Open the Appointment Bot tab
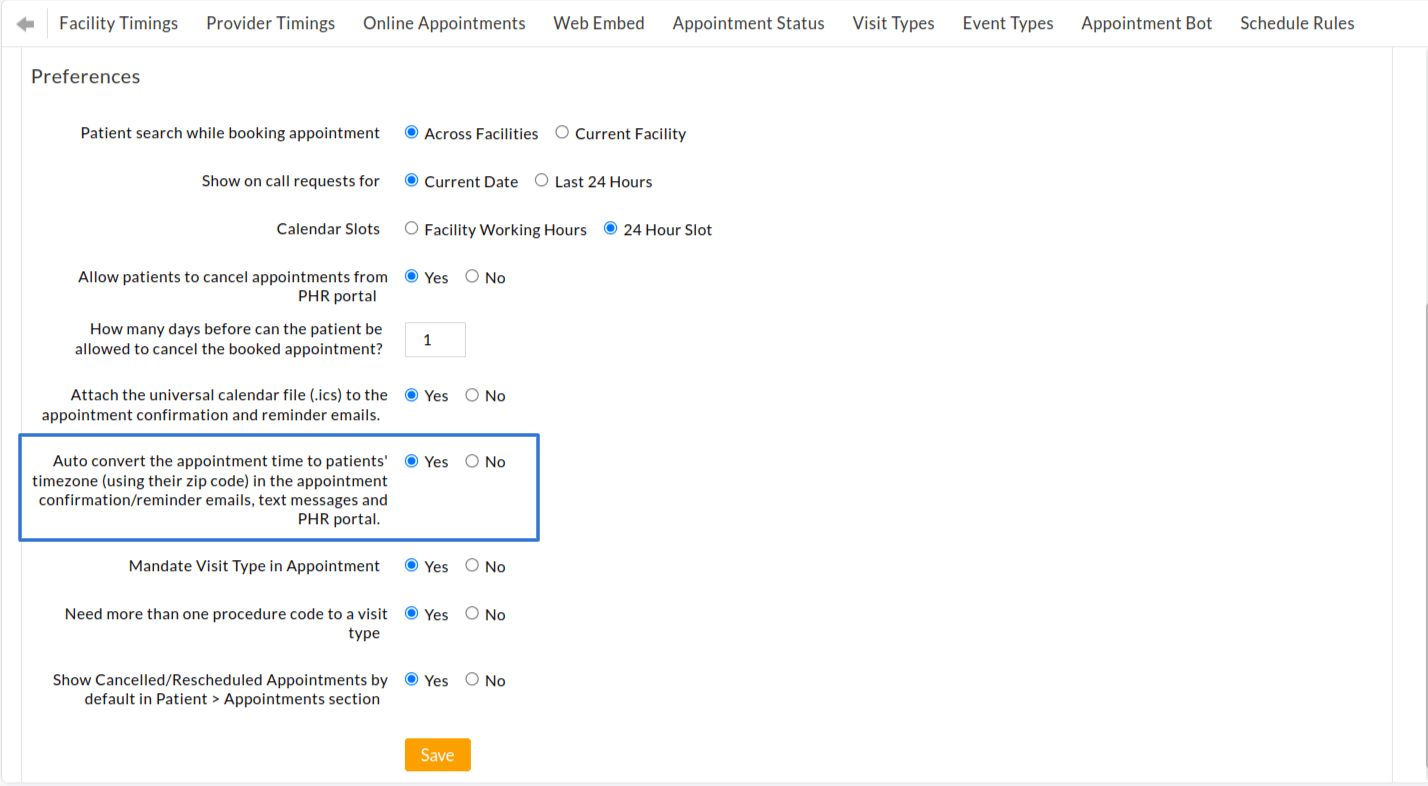The width and height of the screenshot is (1428, 786). [x=1146, y=23]
